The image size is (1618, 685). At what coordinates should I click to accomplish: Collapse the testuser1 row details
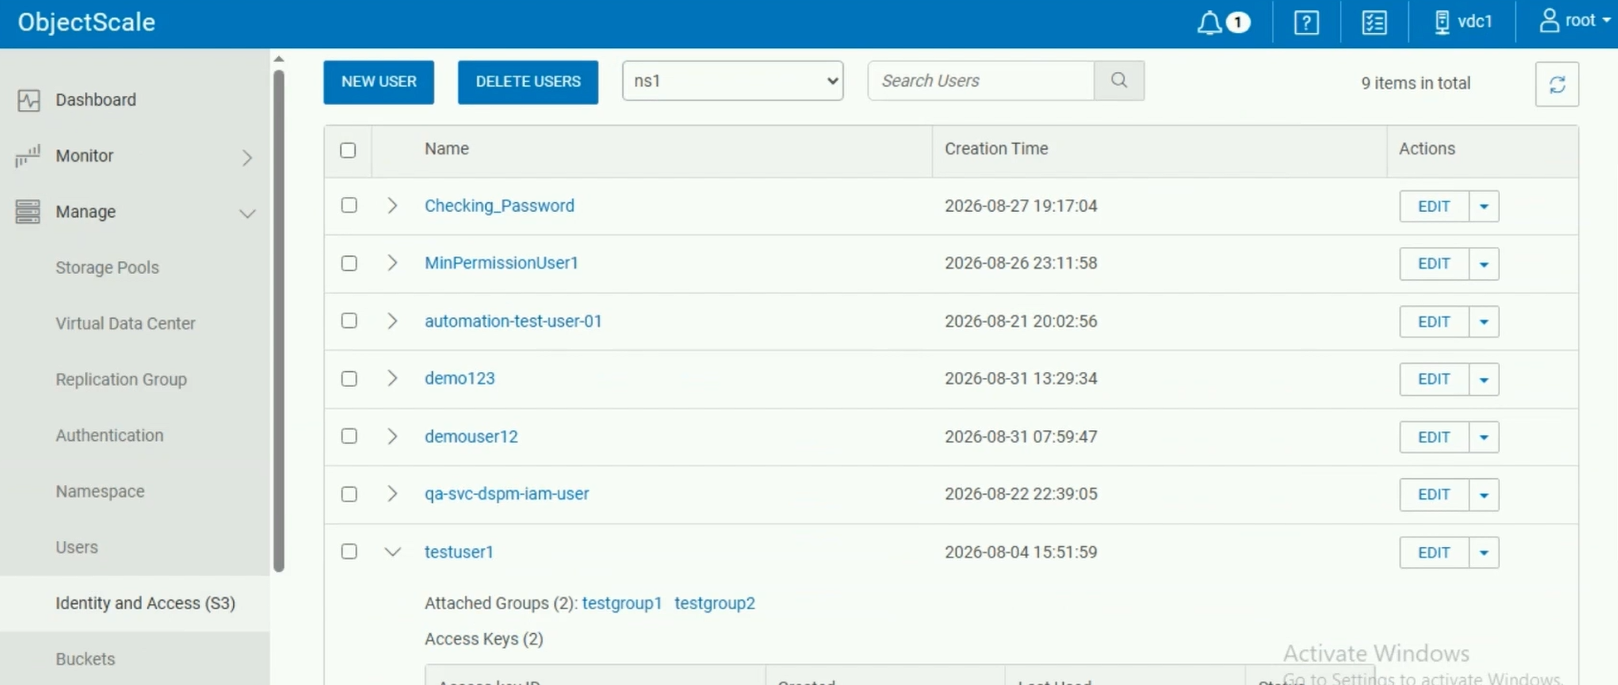392,552
